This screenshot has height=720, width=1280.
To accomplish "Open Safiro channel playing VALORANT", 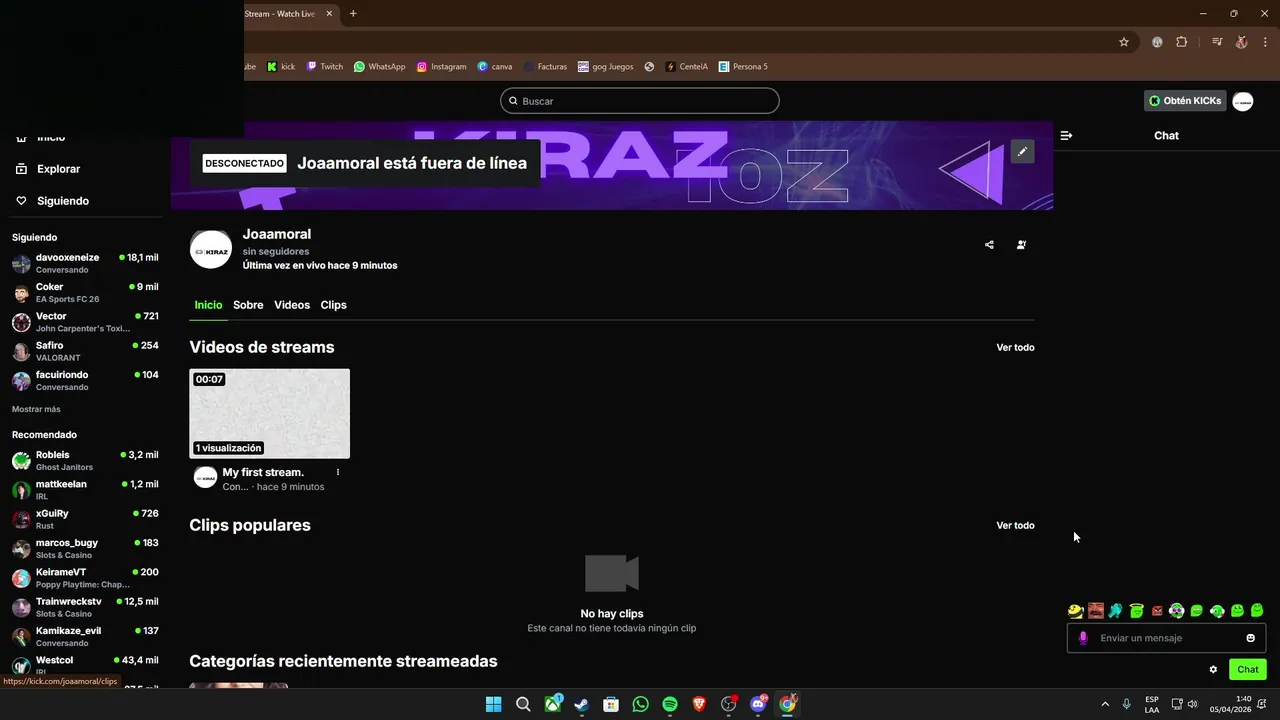I will pos(85,352).
